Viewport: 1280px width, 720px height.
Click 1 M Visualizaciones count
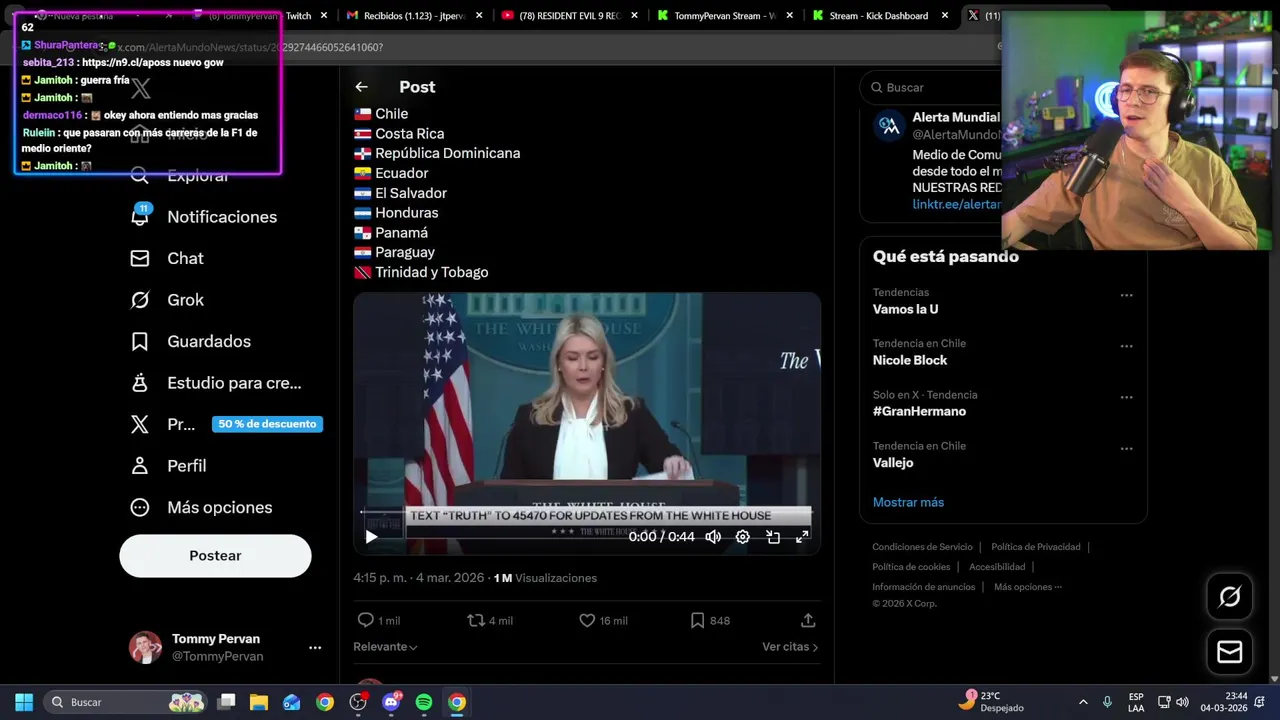[x=545, y=578]
